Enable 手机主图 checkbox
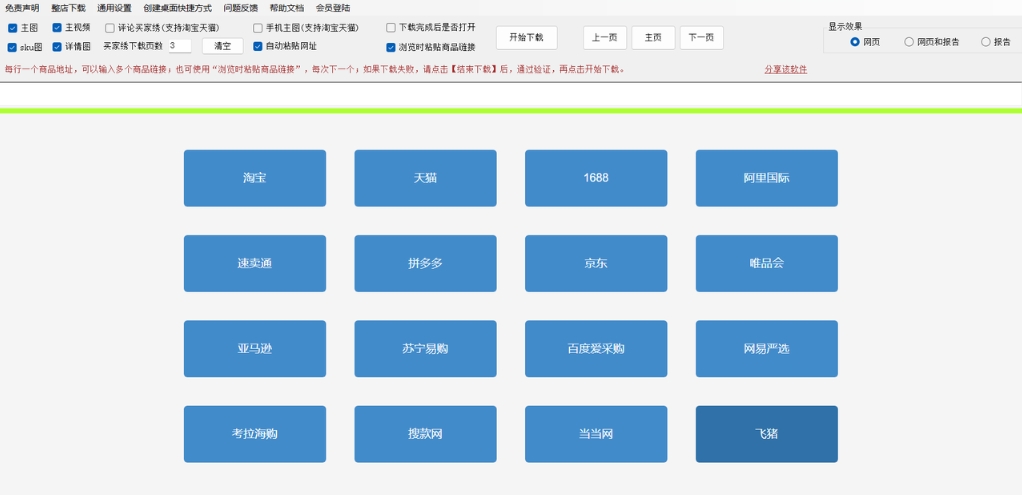1022x495 pixels. [257, 28]
